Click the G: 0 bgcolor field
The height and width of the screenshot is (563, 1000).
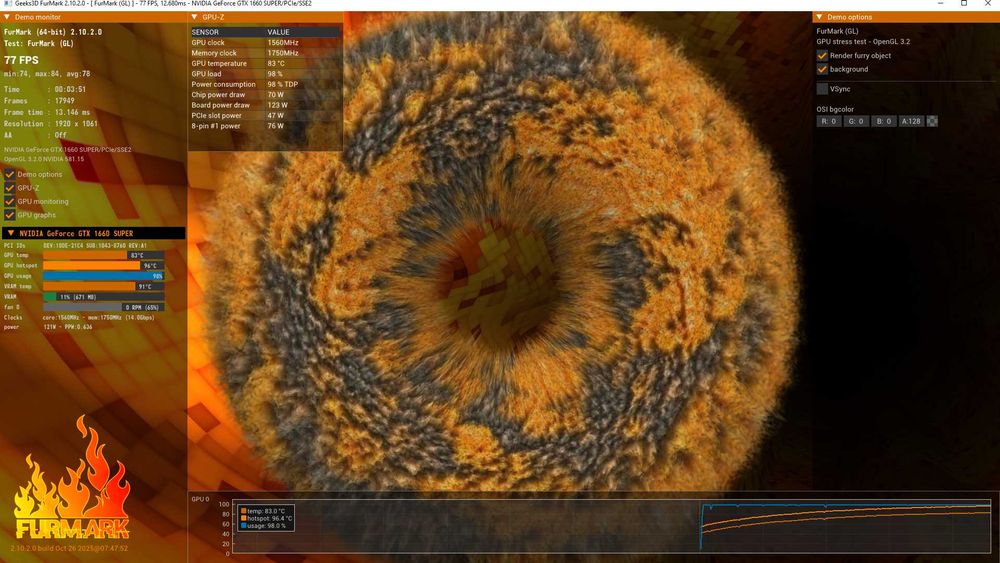[x=856, y=121]
